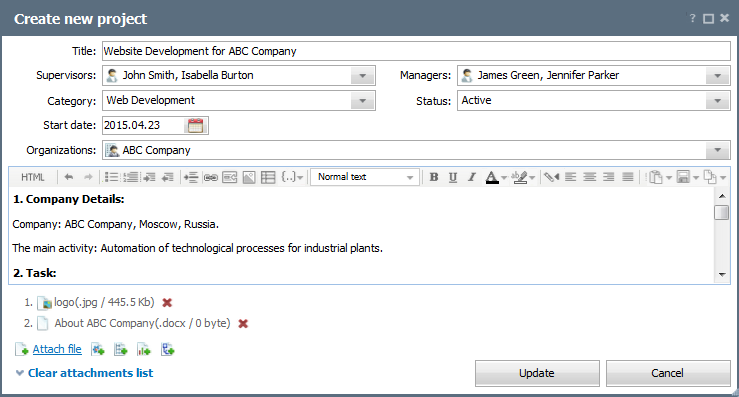
Task: Click the Update button
Action: coord(537,373)
